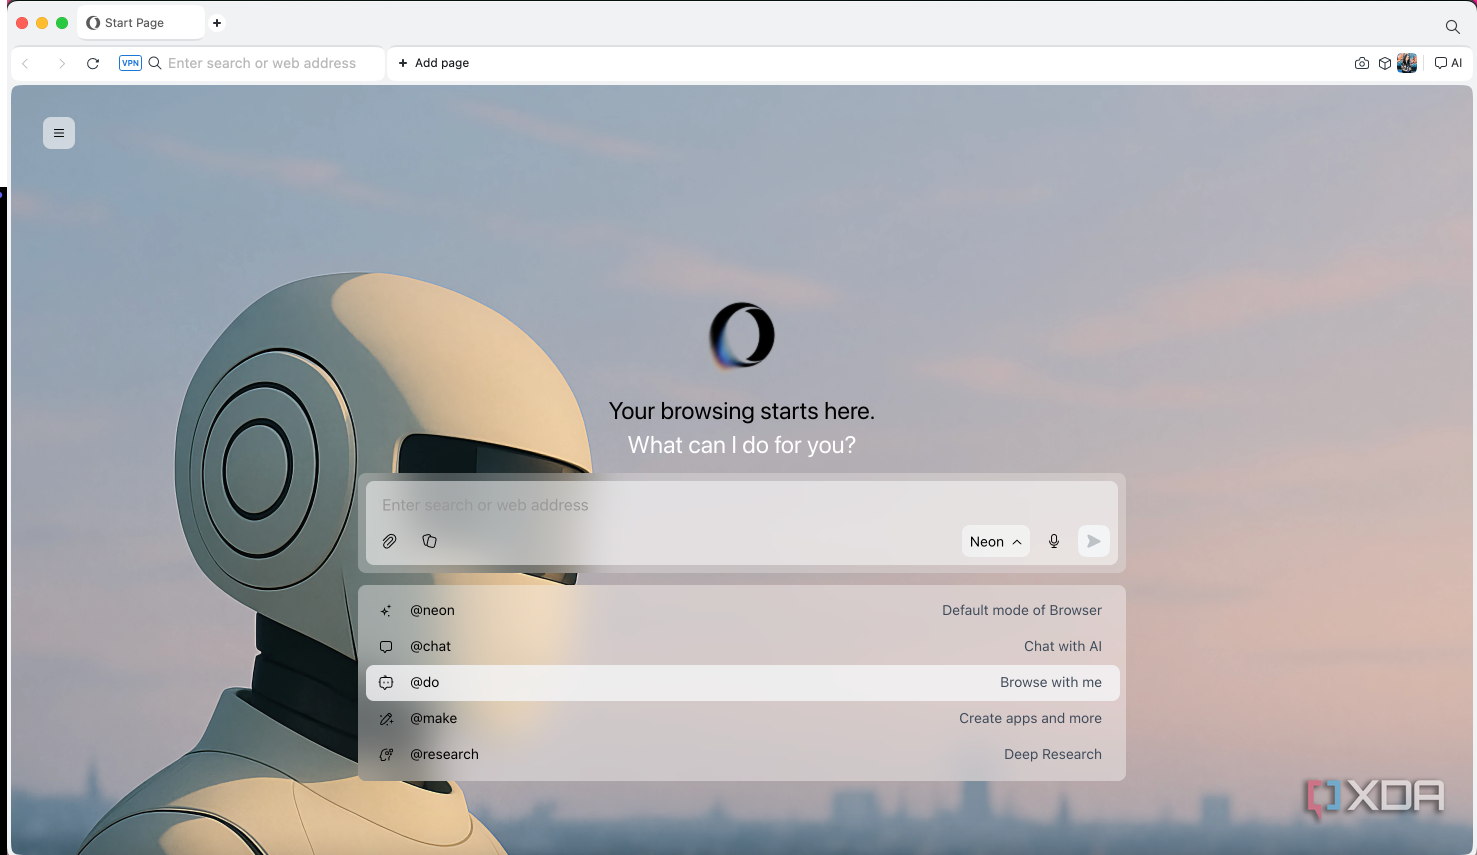Click the cards icon beside the paperclip
Screen dimensions: 1477x855
click(x=430, y=541)
